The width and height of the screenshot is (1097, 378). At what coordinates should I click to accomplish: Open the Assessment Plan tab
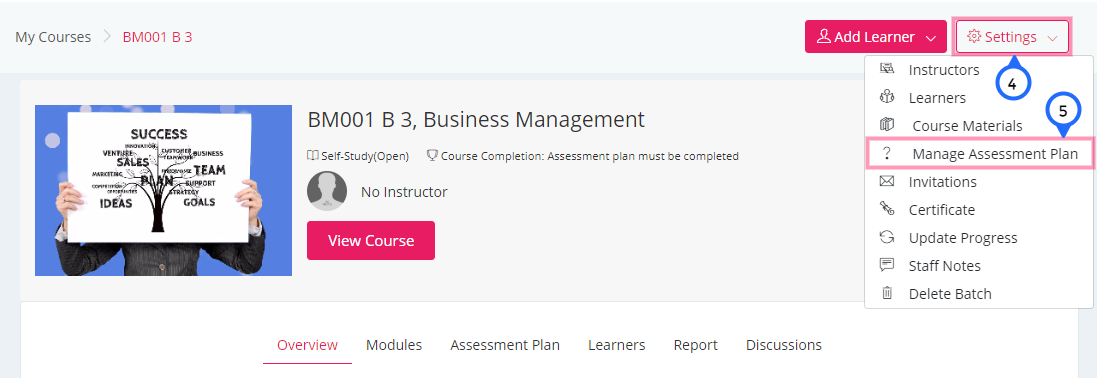click(504, 345)
